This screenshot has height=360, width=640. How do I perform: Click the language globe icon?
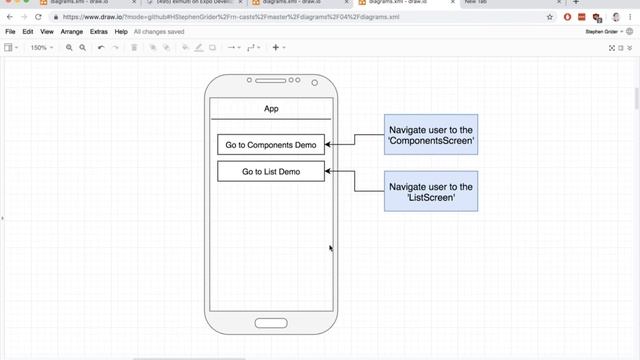click(x=629, y=31)
